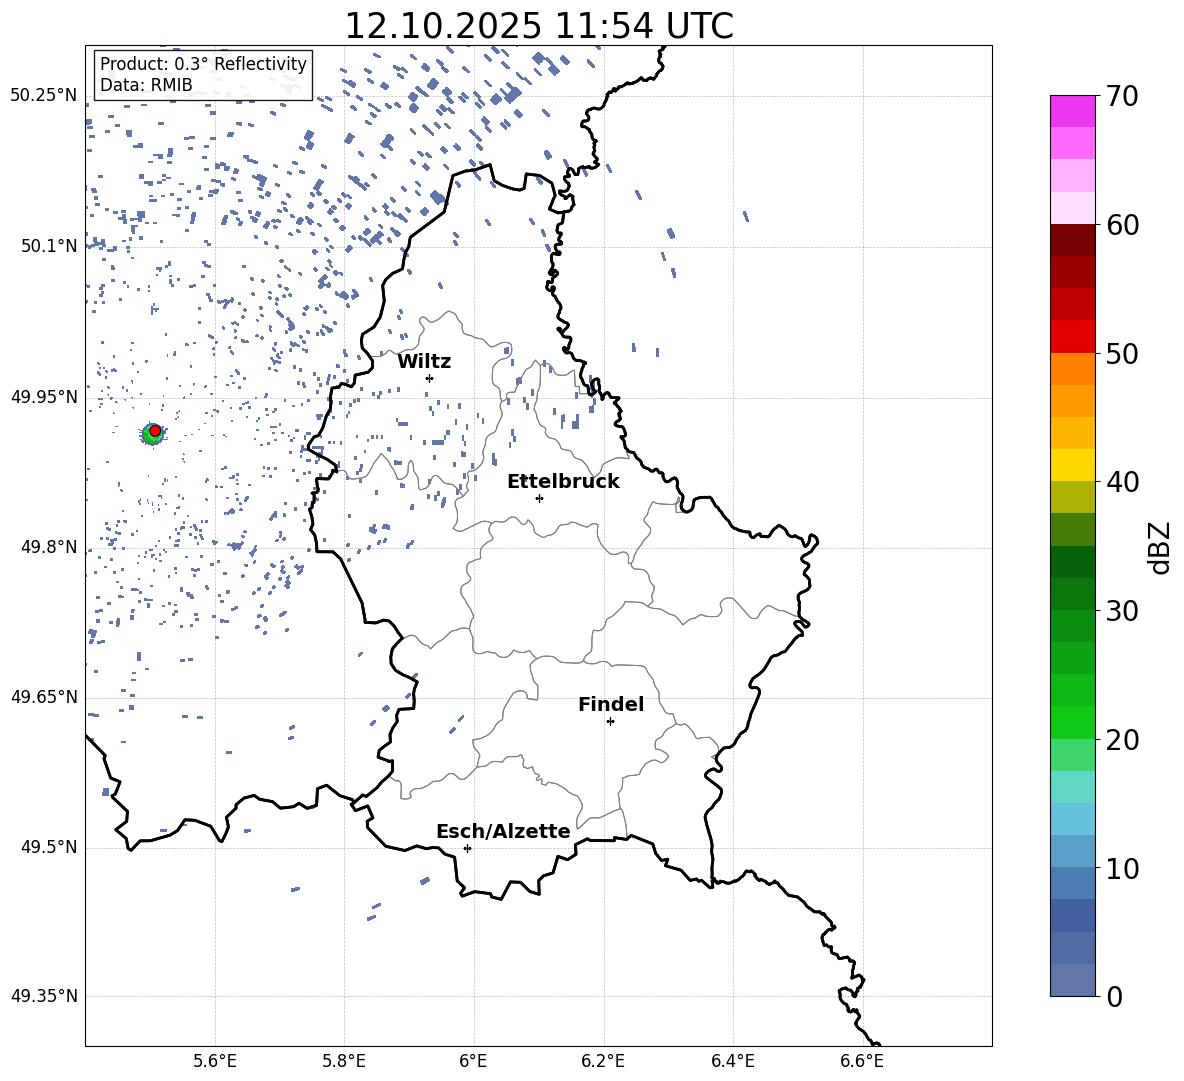Click the 5.6°E longitude label
Image resolution: width=1184 pixels, height=1081 pixels.
215,1061
